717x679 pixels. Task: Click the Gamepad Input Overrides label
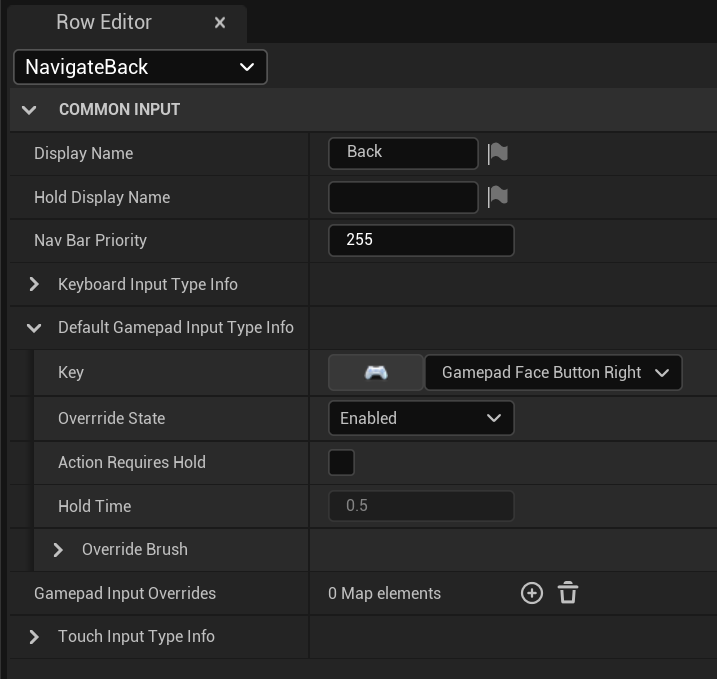point(125,593)
